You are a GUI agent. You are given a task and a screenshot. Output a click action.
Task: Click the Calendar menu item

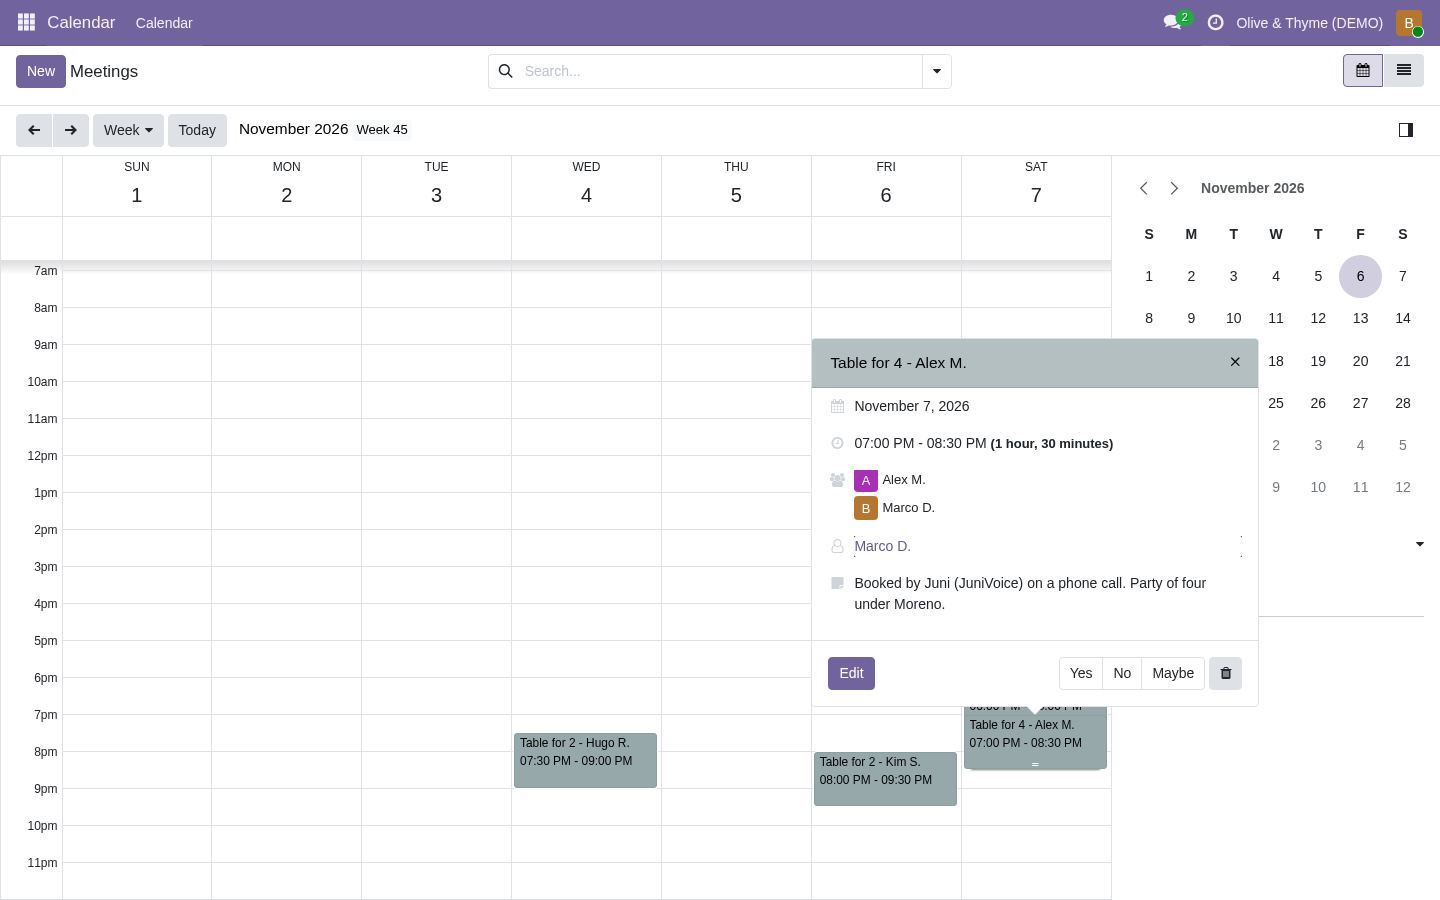click(x=164, y=22)
